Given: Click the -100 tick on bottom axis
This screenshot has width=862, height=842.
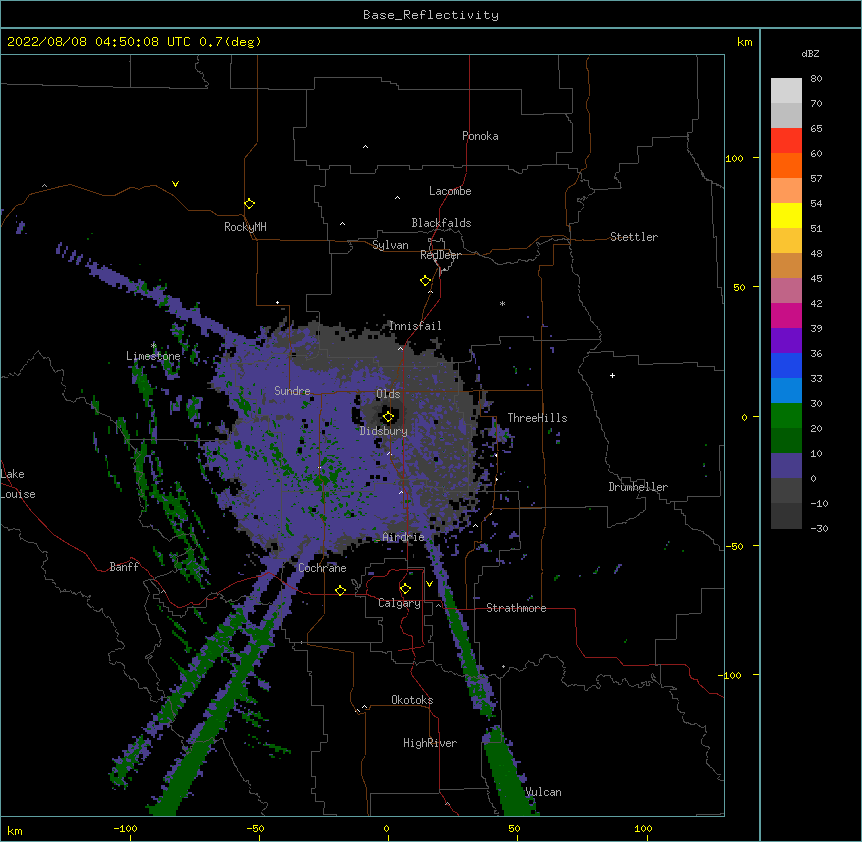Looking at the screenshot, I should [x=125, y=828].
